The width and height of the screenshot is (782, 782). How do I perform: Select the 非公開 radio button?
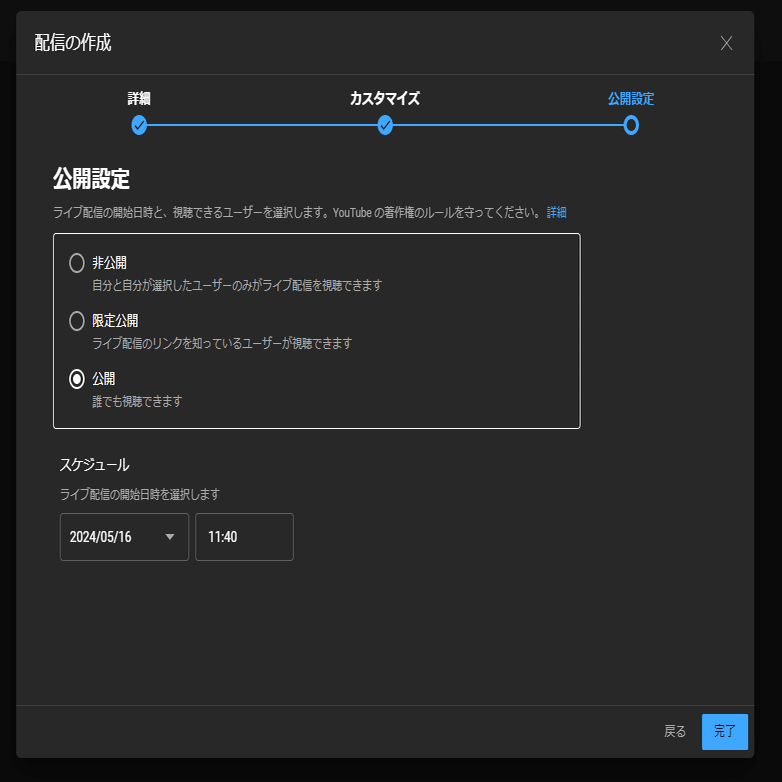coord(77,263)
